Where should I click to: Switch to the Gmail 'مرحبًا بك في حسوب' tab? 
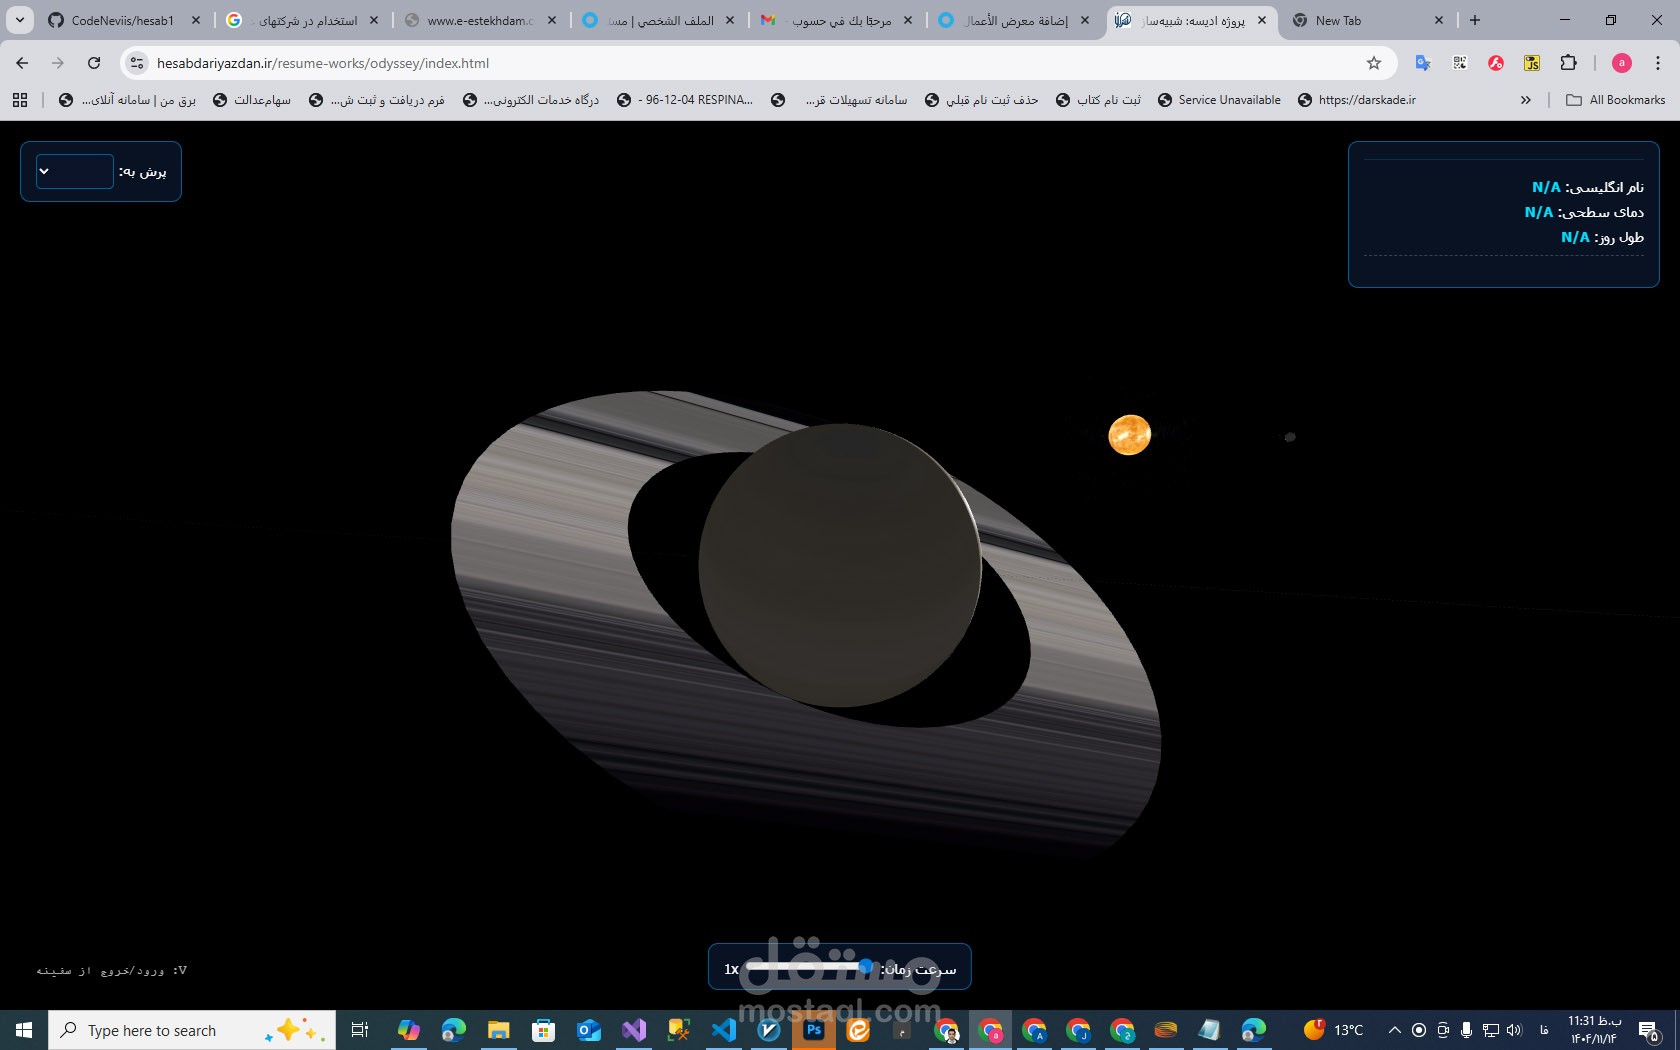pyautogui.click(x=837, y=20)
